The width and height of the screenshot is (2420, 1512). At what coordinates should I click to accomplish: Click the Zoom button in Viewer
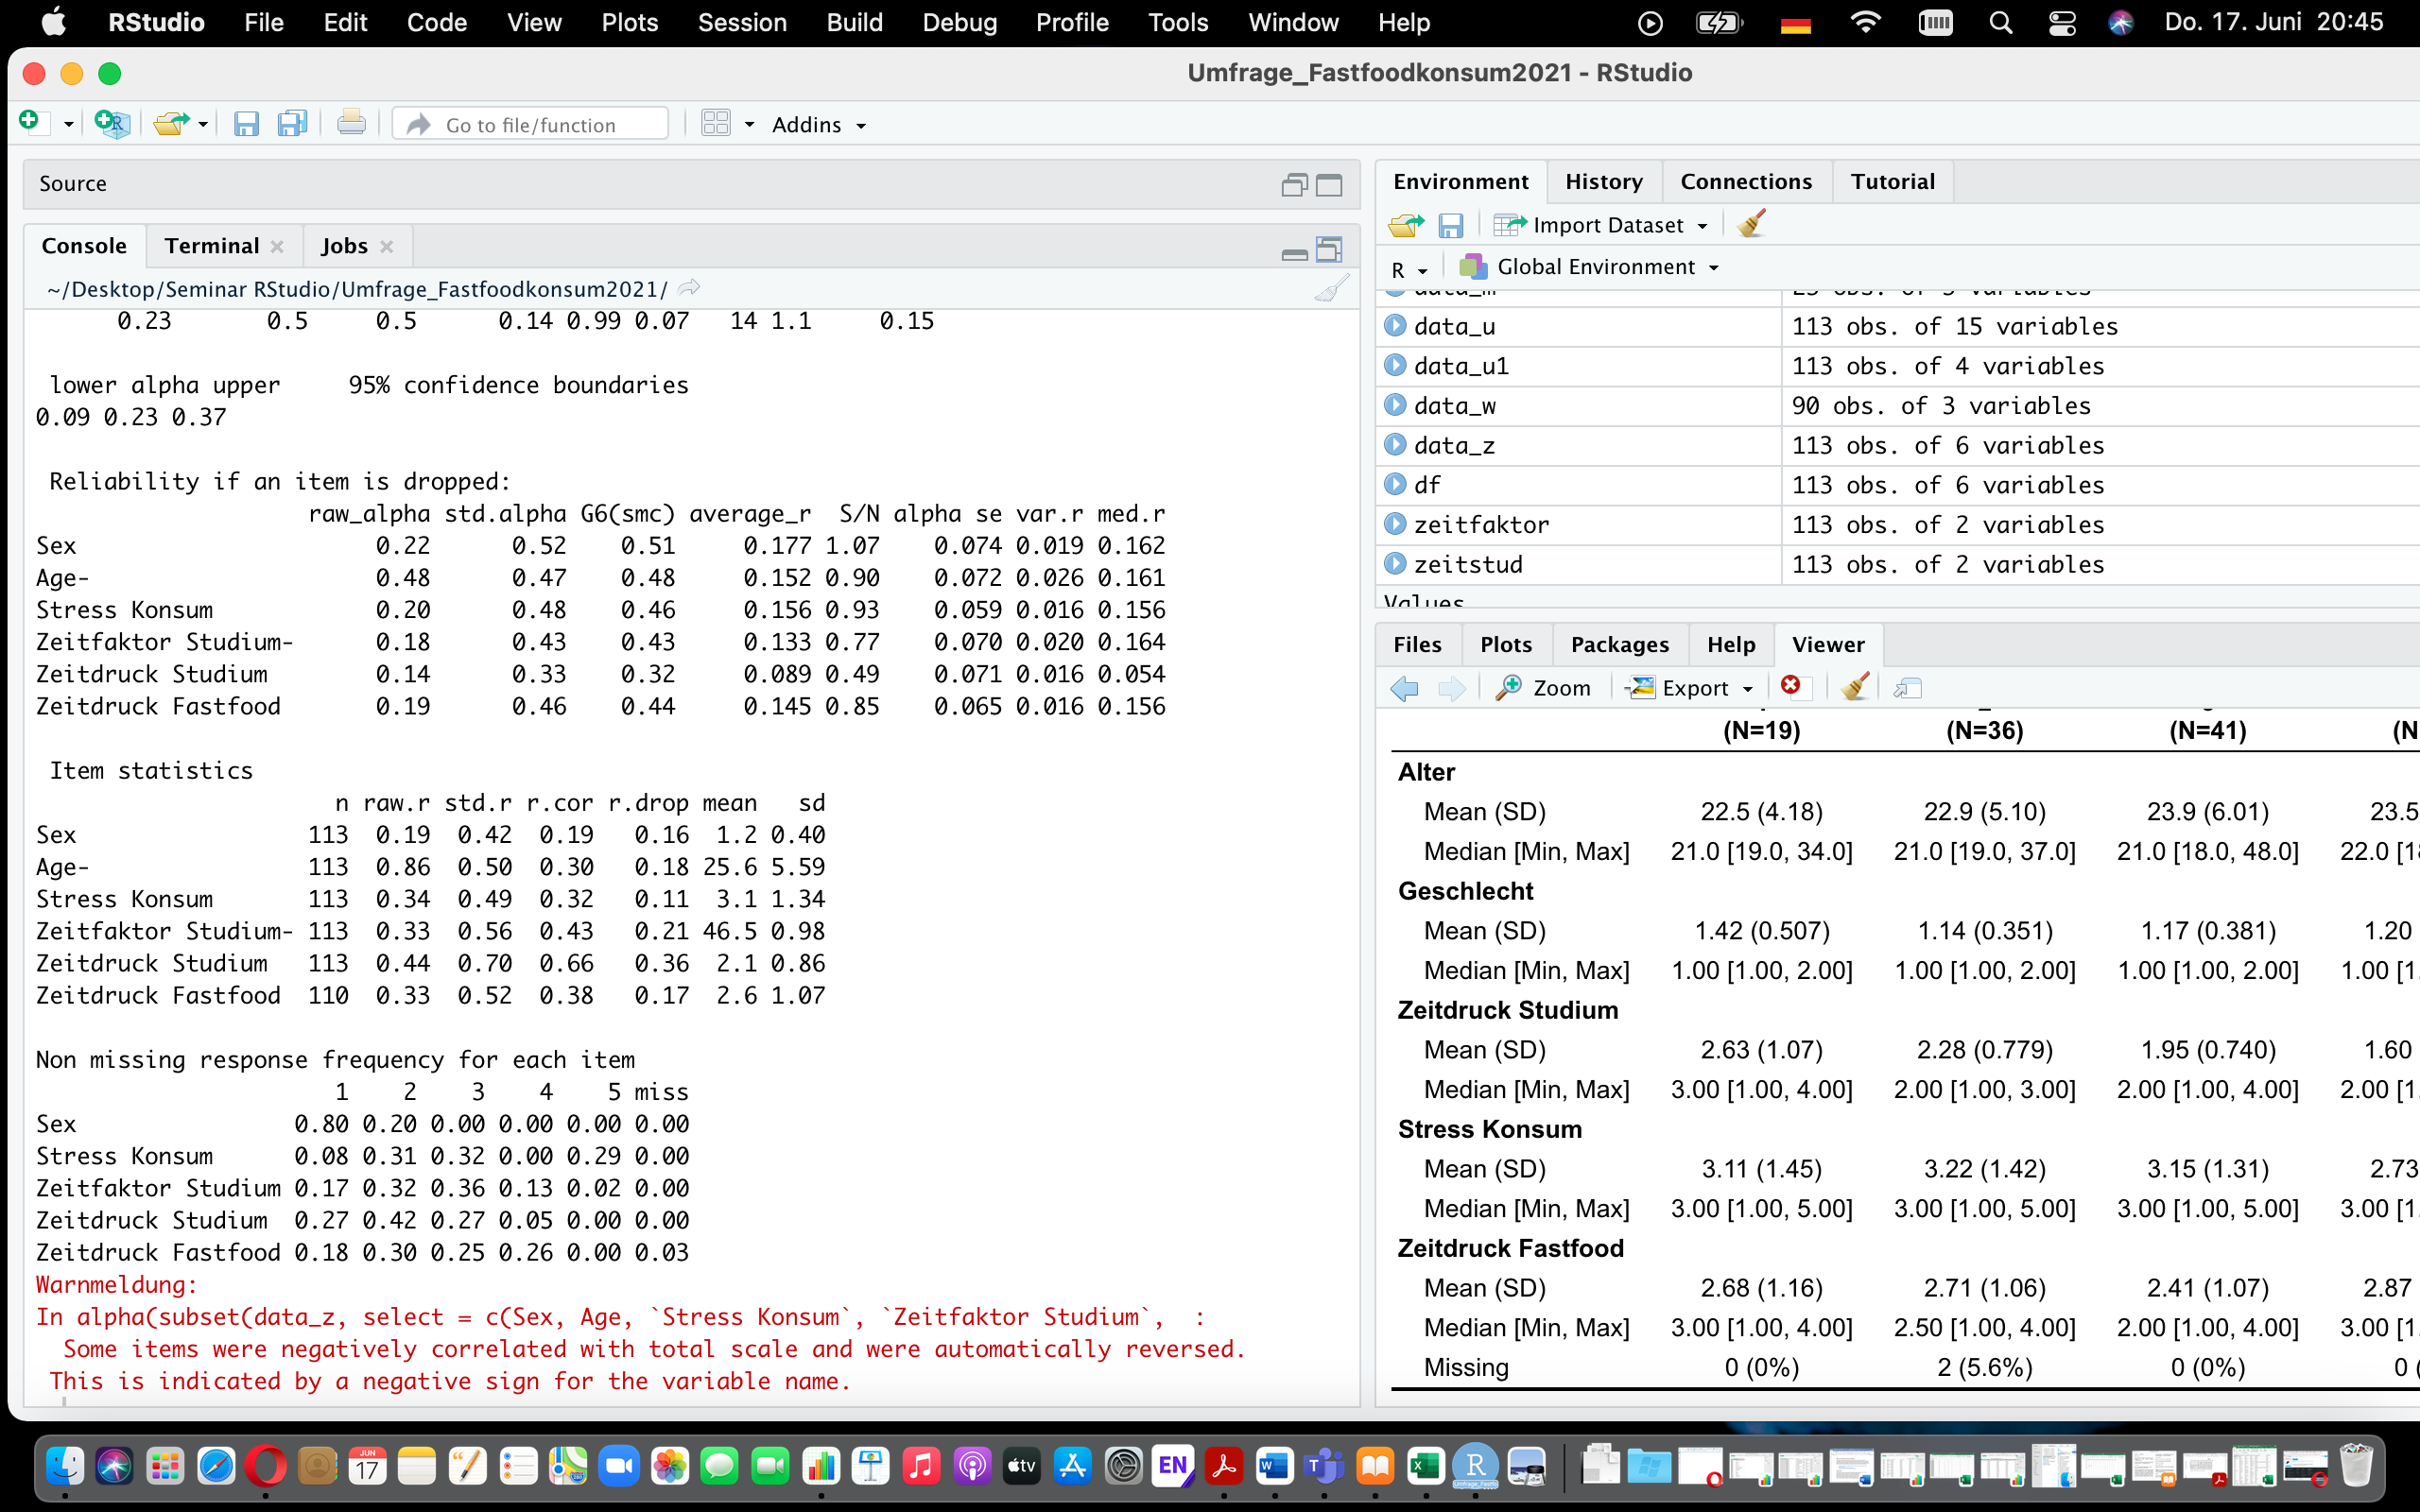pyautogui.click(x=1543, y=688)
